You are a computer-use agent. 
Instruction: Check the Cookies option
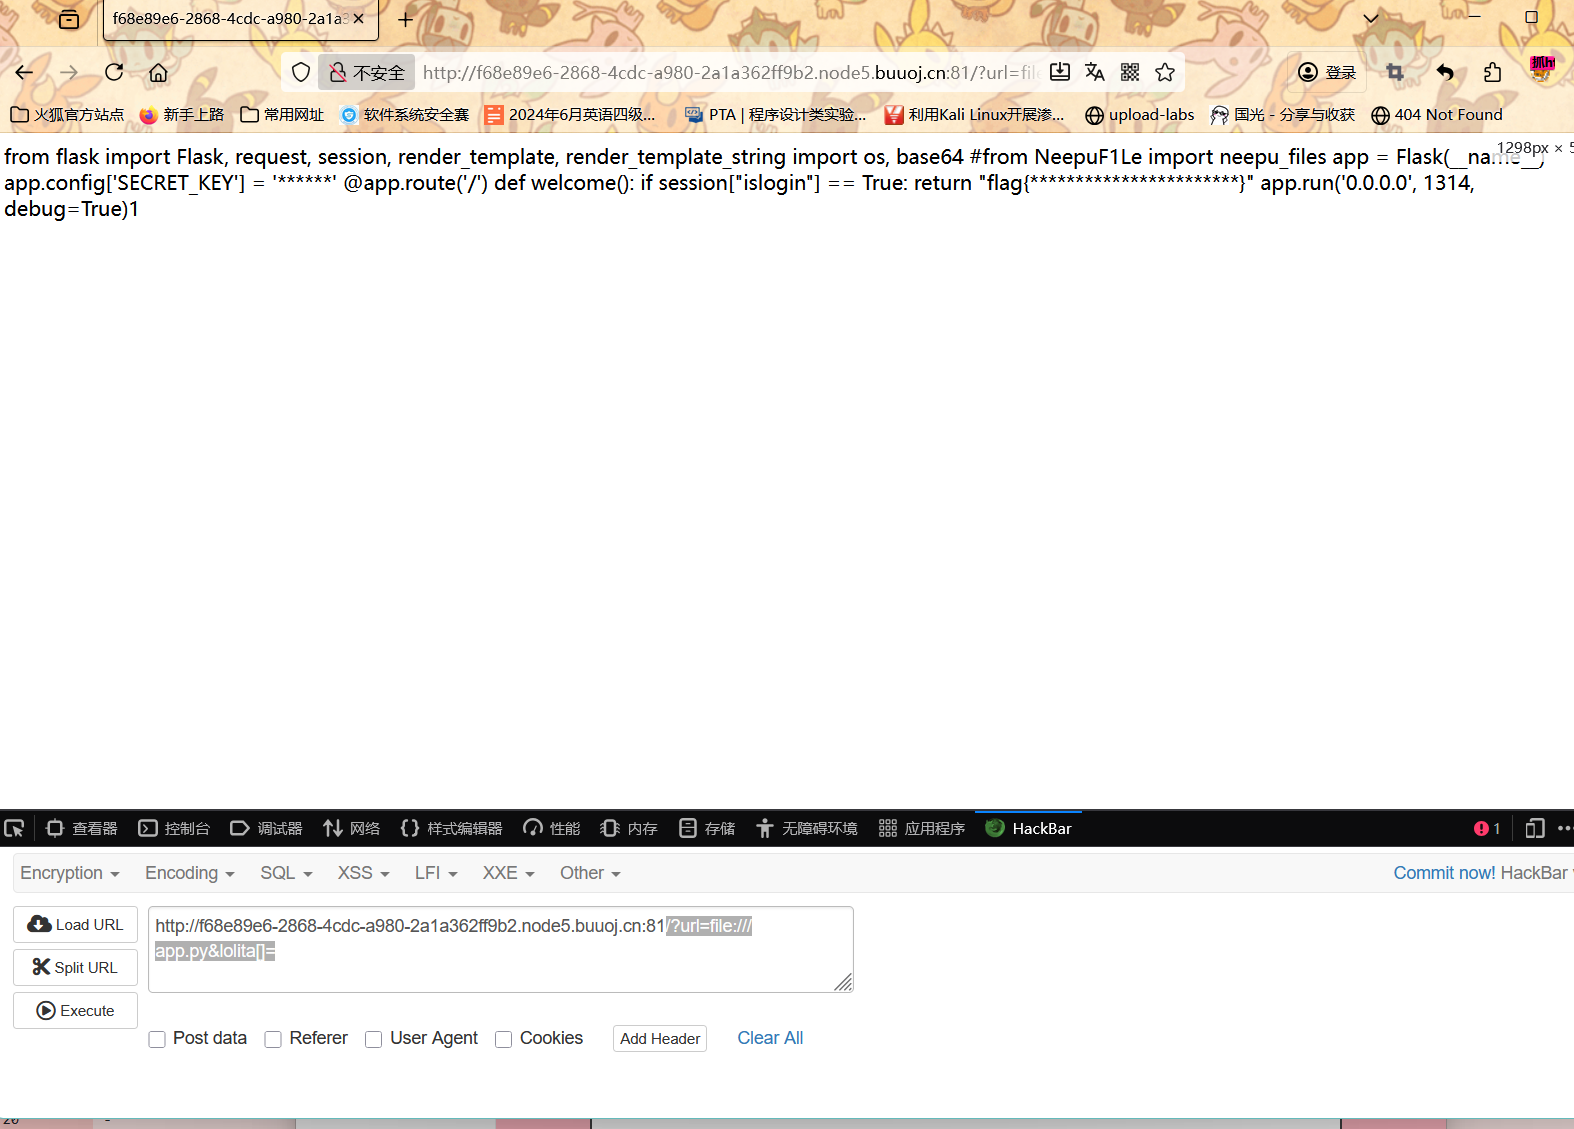(x=504, y=1039)
